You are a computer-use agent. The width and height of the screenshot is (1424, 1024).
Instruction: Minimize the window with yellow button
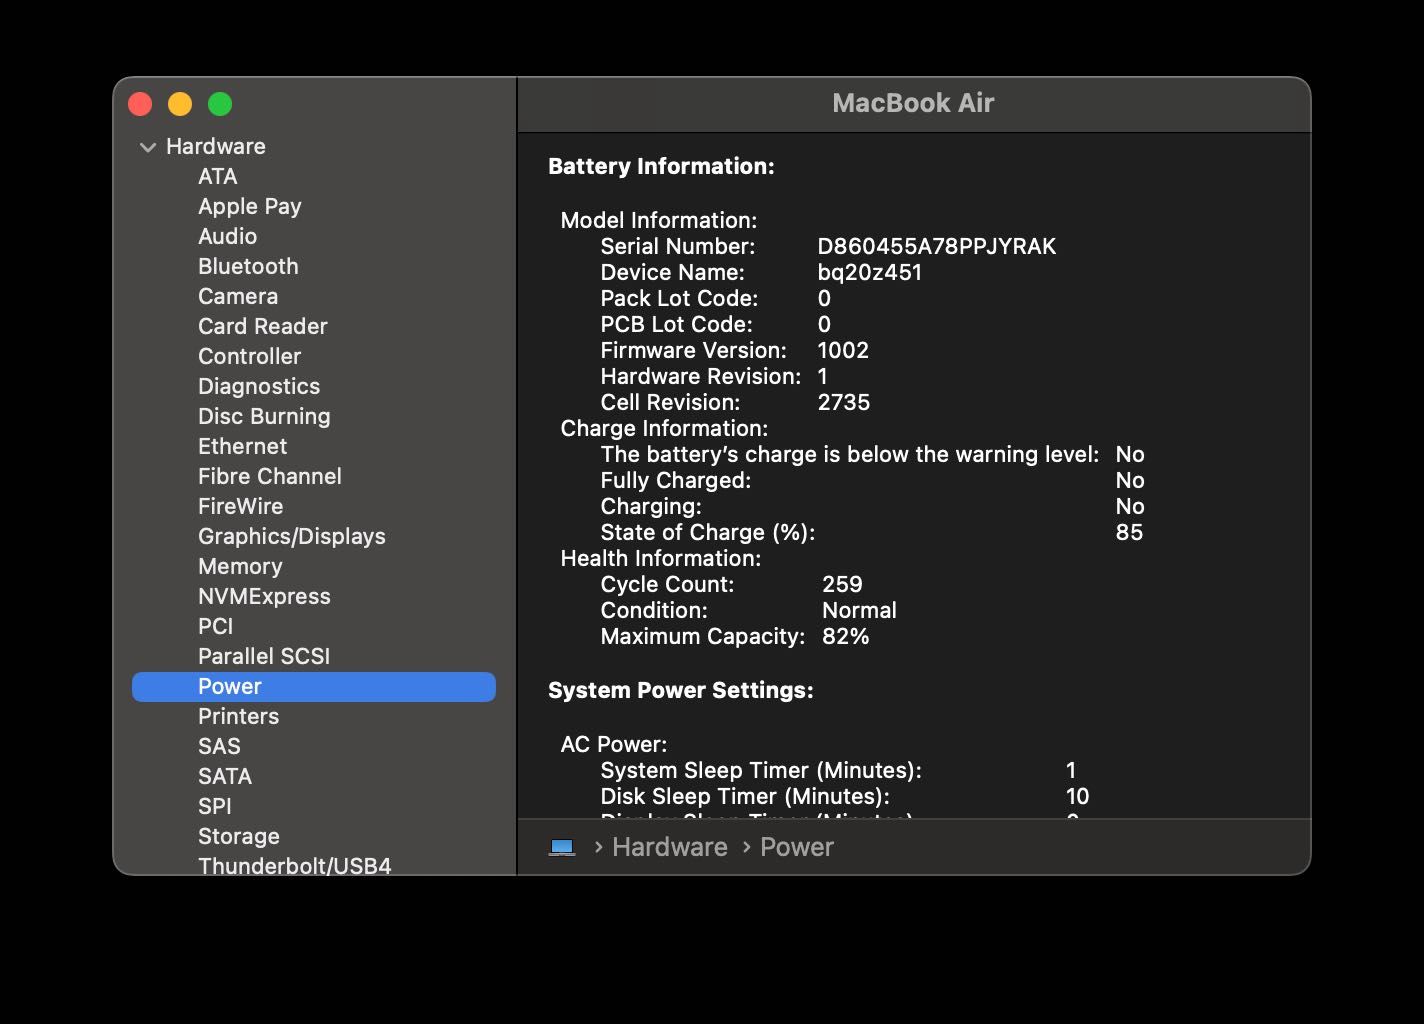(180, 104)
